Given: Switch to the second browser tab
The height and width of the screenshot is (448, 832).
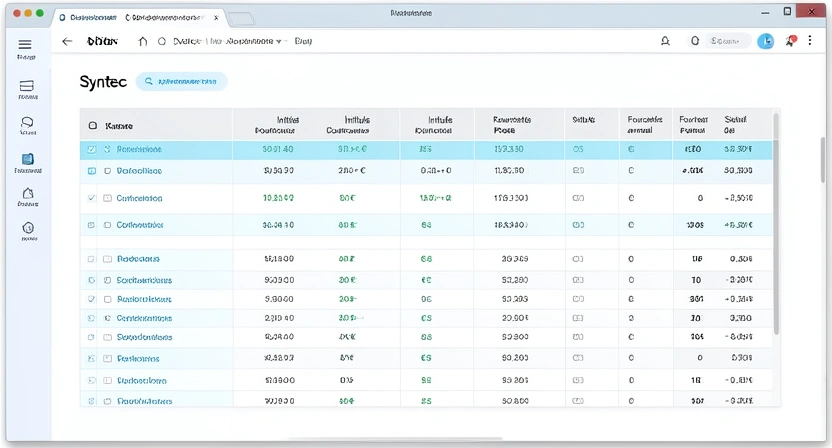Looking at the screenshot, I should [x=166, y=18].
